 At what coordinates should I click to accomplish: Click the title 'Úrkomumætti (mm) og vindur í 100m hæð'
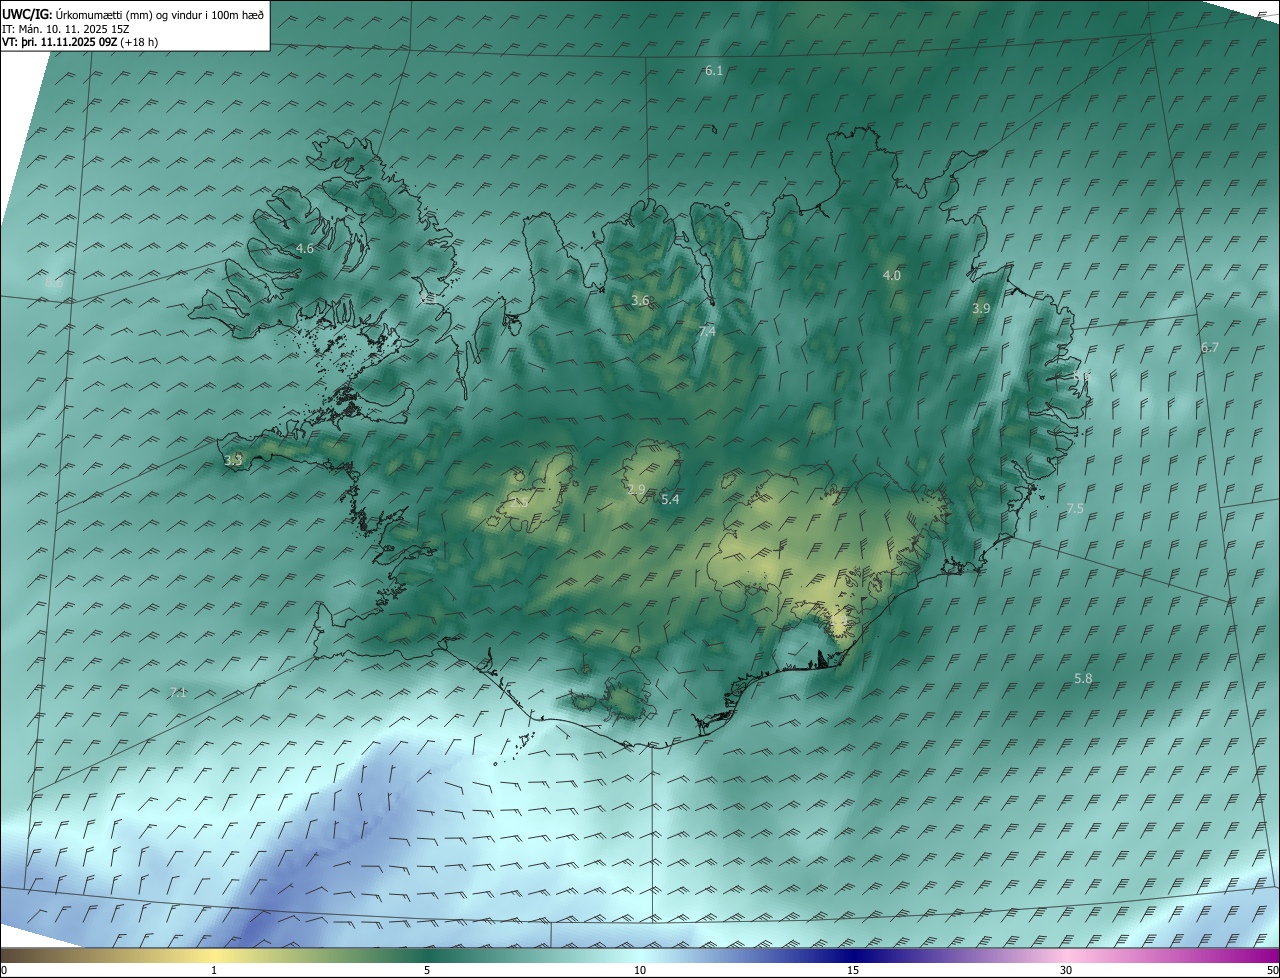click(x=160, y=14)
